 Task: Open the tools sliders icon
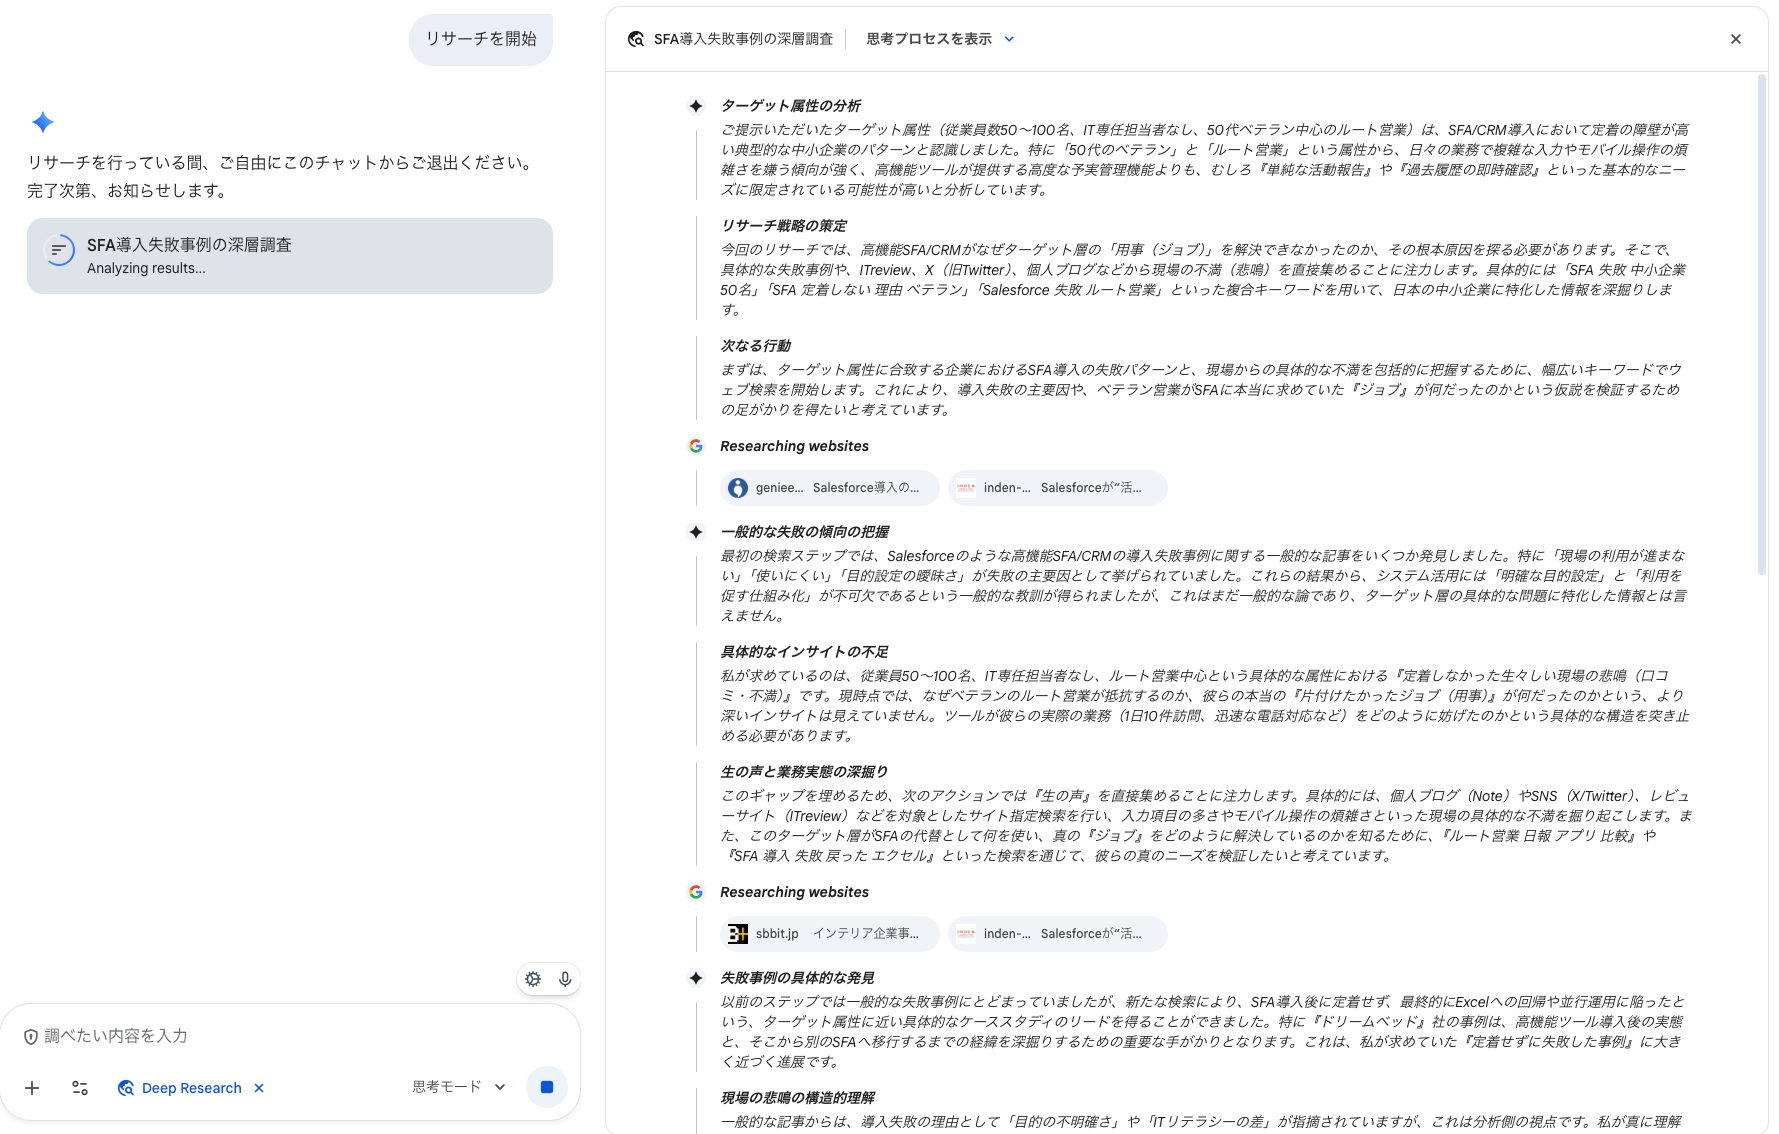pos(80,1088)
